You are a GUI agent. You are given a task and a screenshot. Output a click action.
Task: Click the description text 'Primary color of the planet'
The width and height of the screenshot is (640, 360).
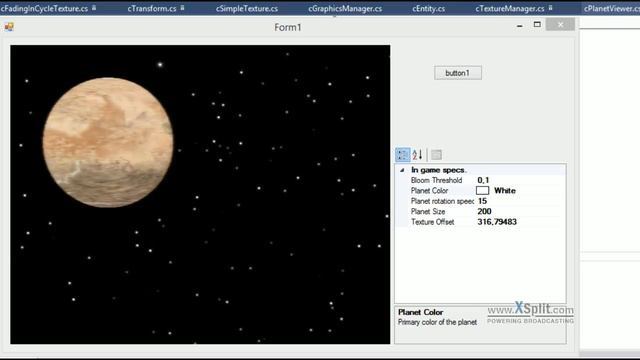coord(437,322)
